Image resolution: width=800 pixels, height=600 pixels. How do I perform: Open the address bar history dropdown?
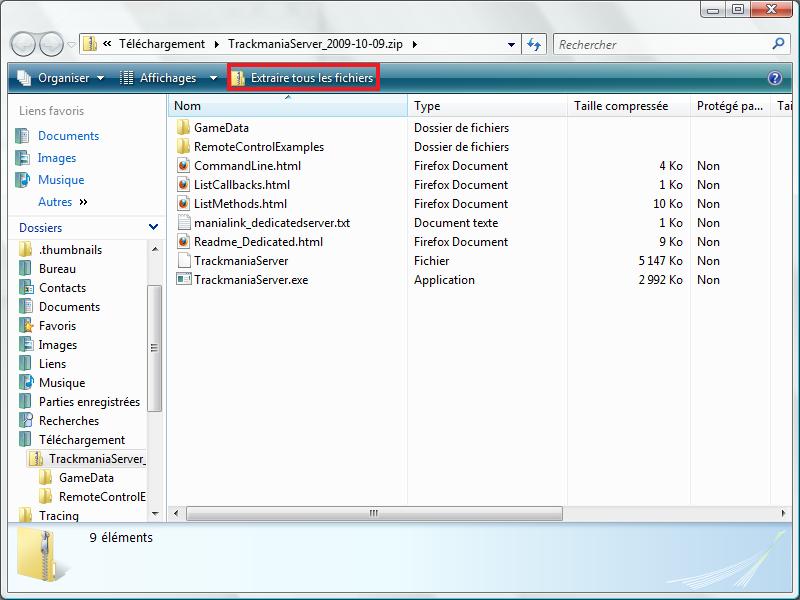point(511,45)
